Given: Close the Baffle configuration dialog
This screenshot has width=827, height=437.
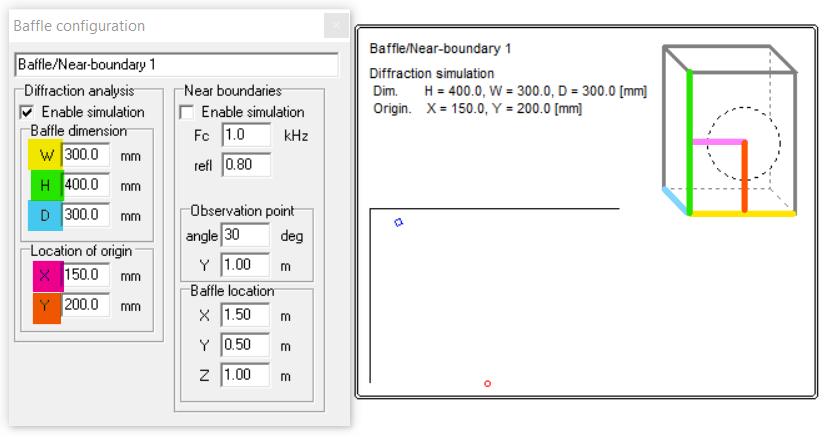Looking at the screenshot, I should point(336,26).
